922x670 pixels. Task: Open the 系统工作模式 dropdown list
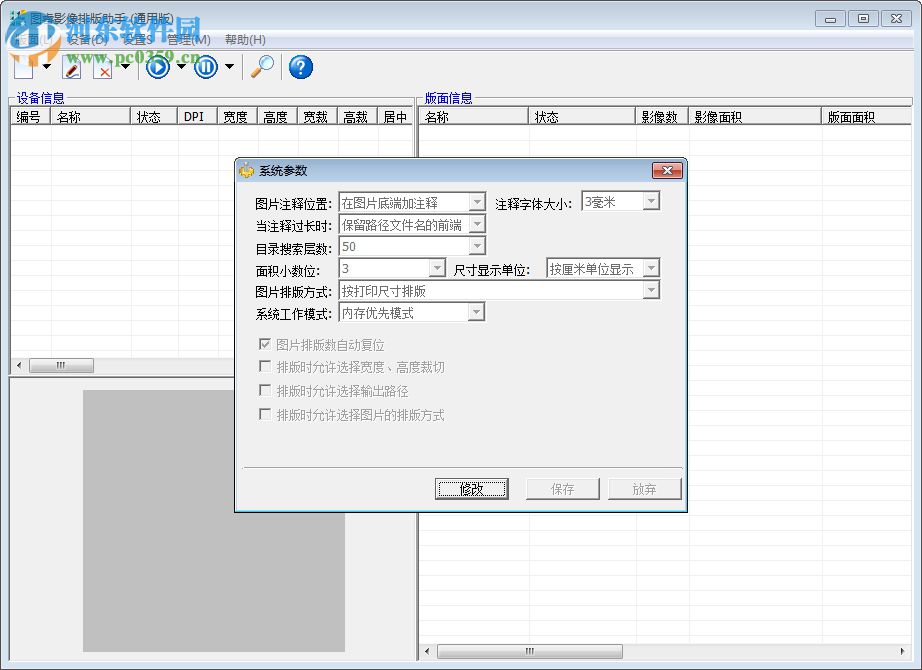477,312
